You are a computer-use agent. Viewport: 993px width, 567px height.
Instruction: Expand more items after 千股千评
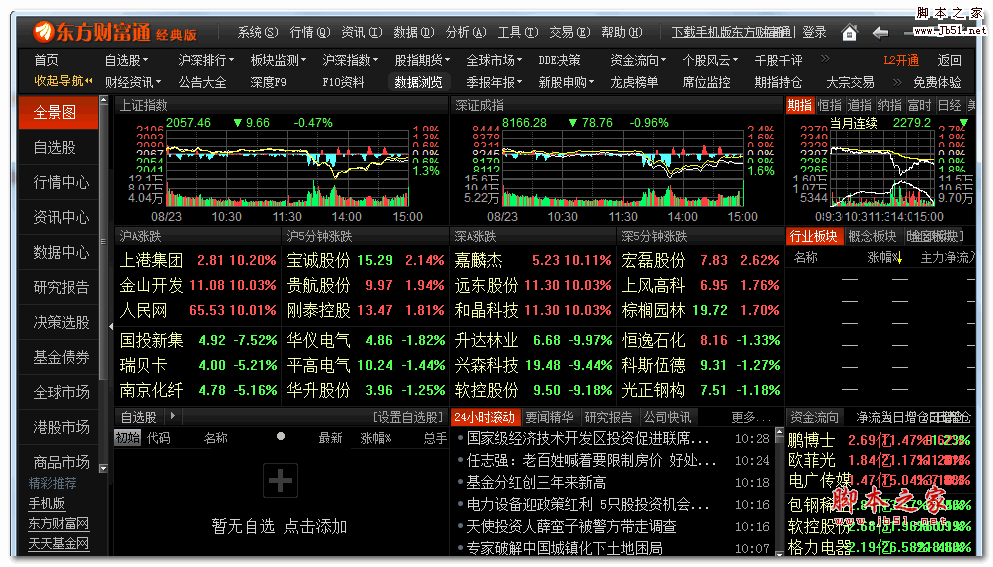click(x=825, y=60)
